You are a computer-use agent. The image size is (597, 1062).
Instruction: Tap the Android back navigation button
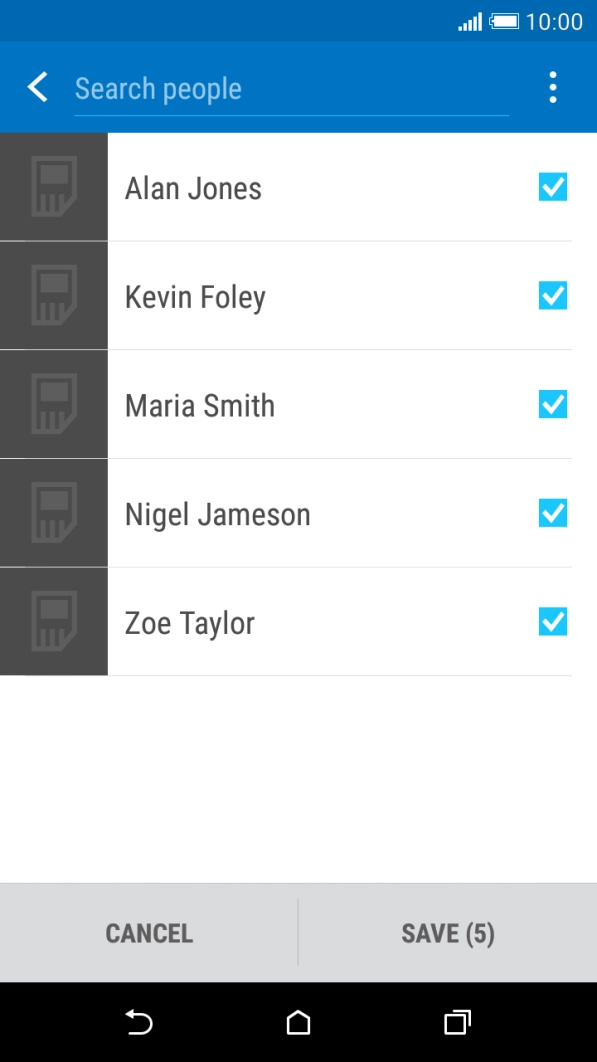pyautogui.click(x=139, y=1022)
